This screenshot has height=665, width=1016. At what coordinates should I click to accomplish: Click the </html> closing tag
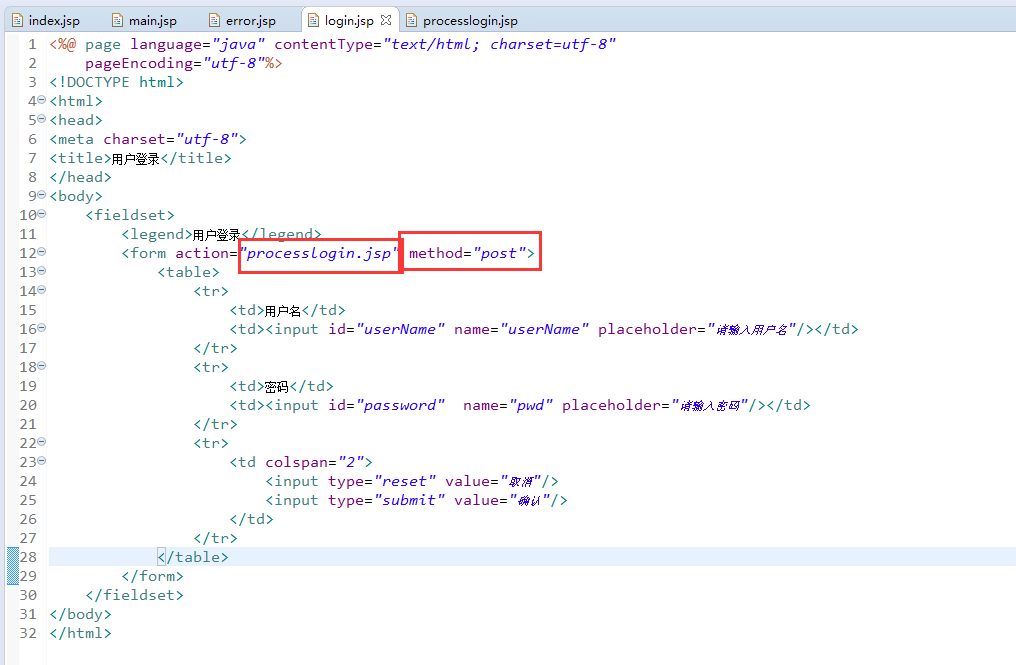[x=80, y=633]
